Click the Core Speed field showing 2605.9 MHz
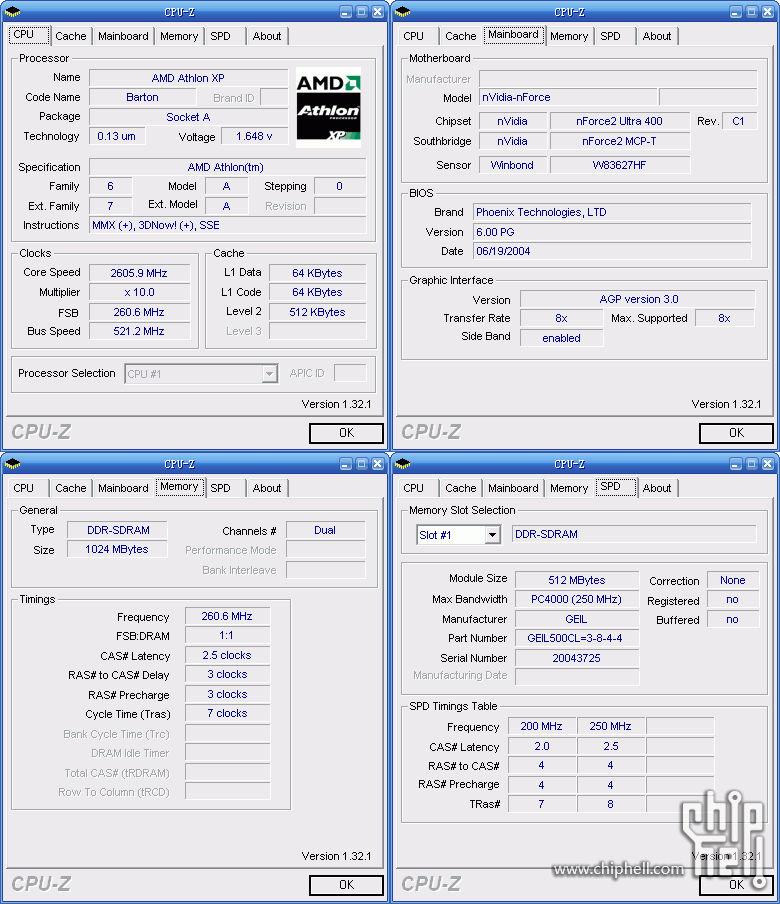Image resolution: width=780 pixels, height=904 pixels. coord(138,273)
